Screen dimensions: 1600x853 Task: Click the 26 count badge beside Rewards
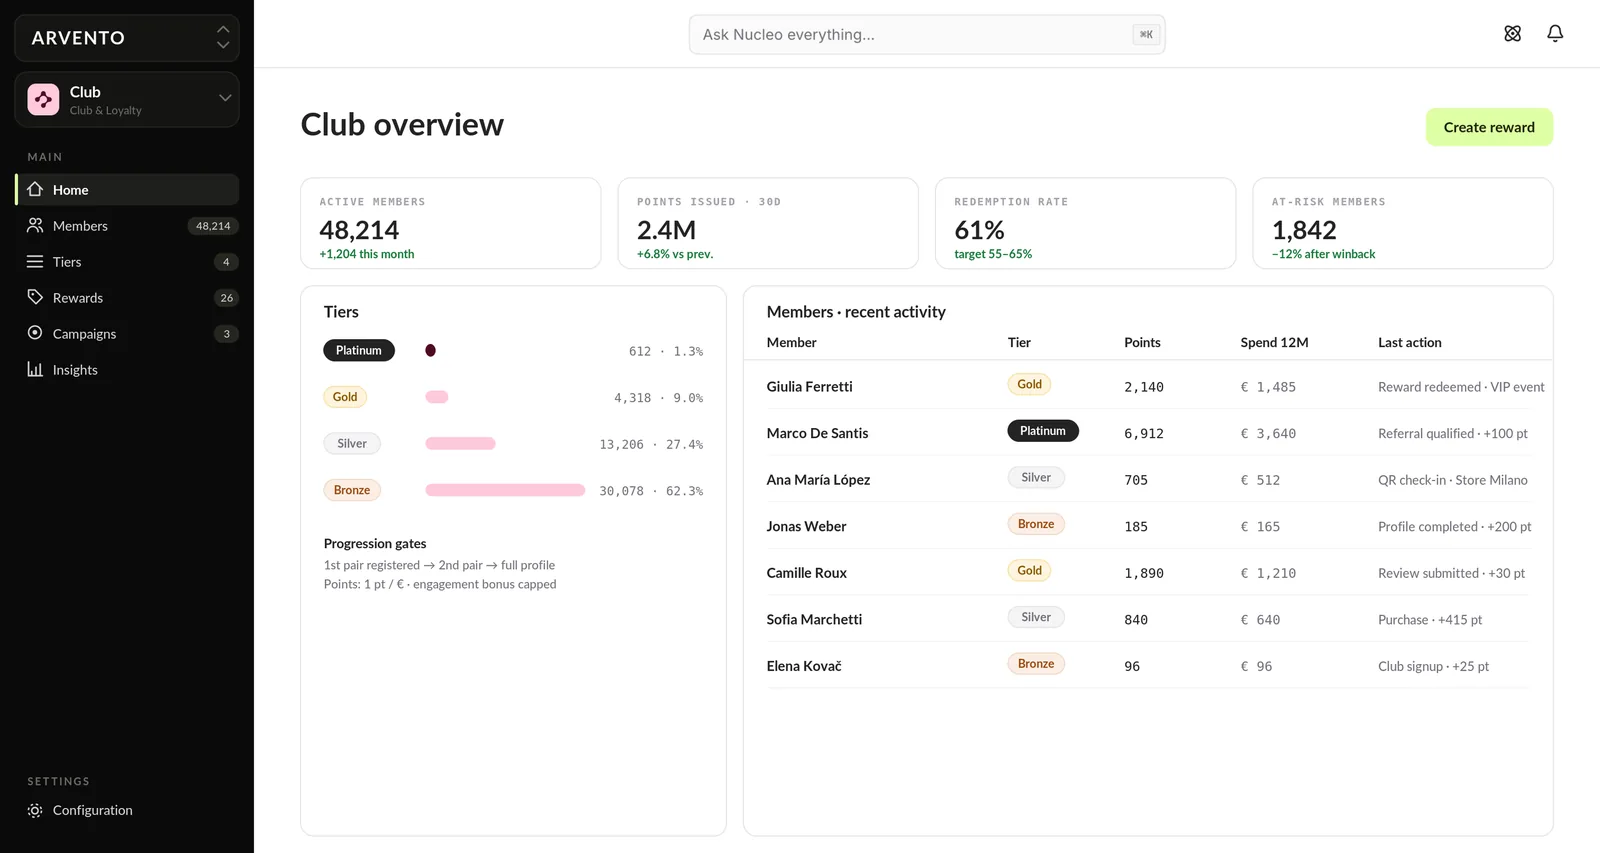[226, 298]
